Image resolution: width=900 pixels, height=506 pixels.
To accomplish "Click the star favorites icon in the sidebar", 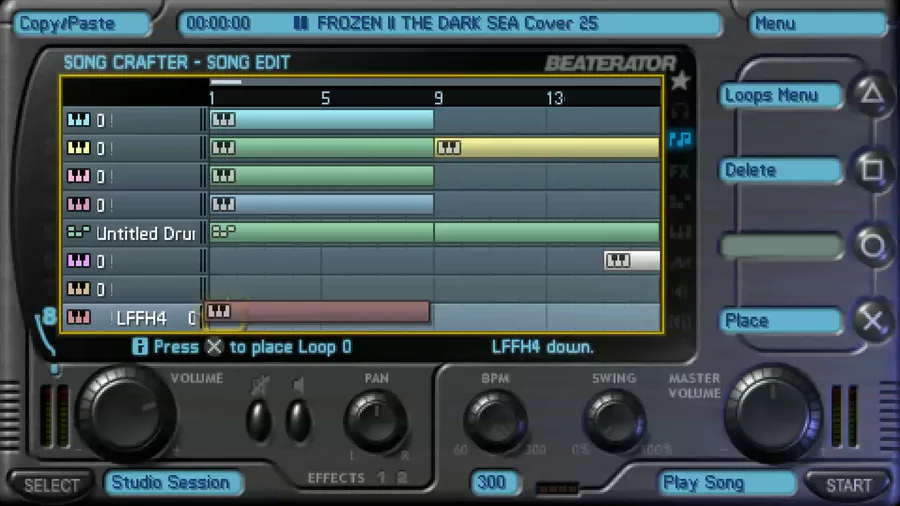I will coord(680,81).
